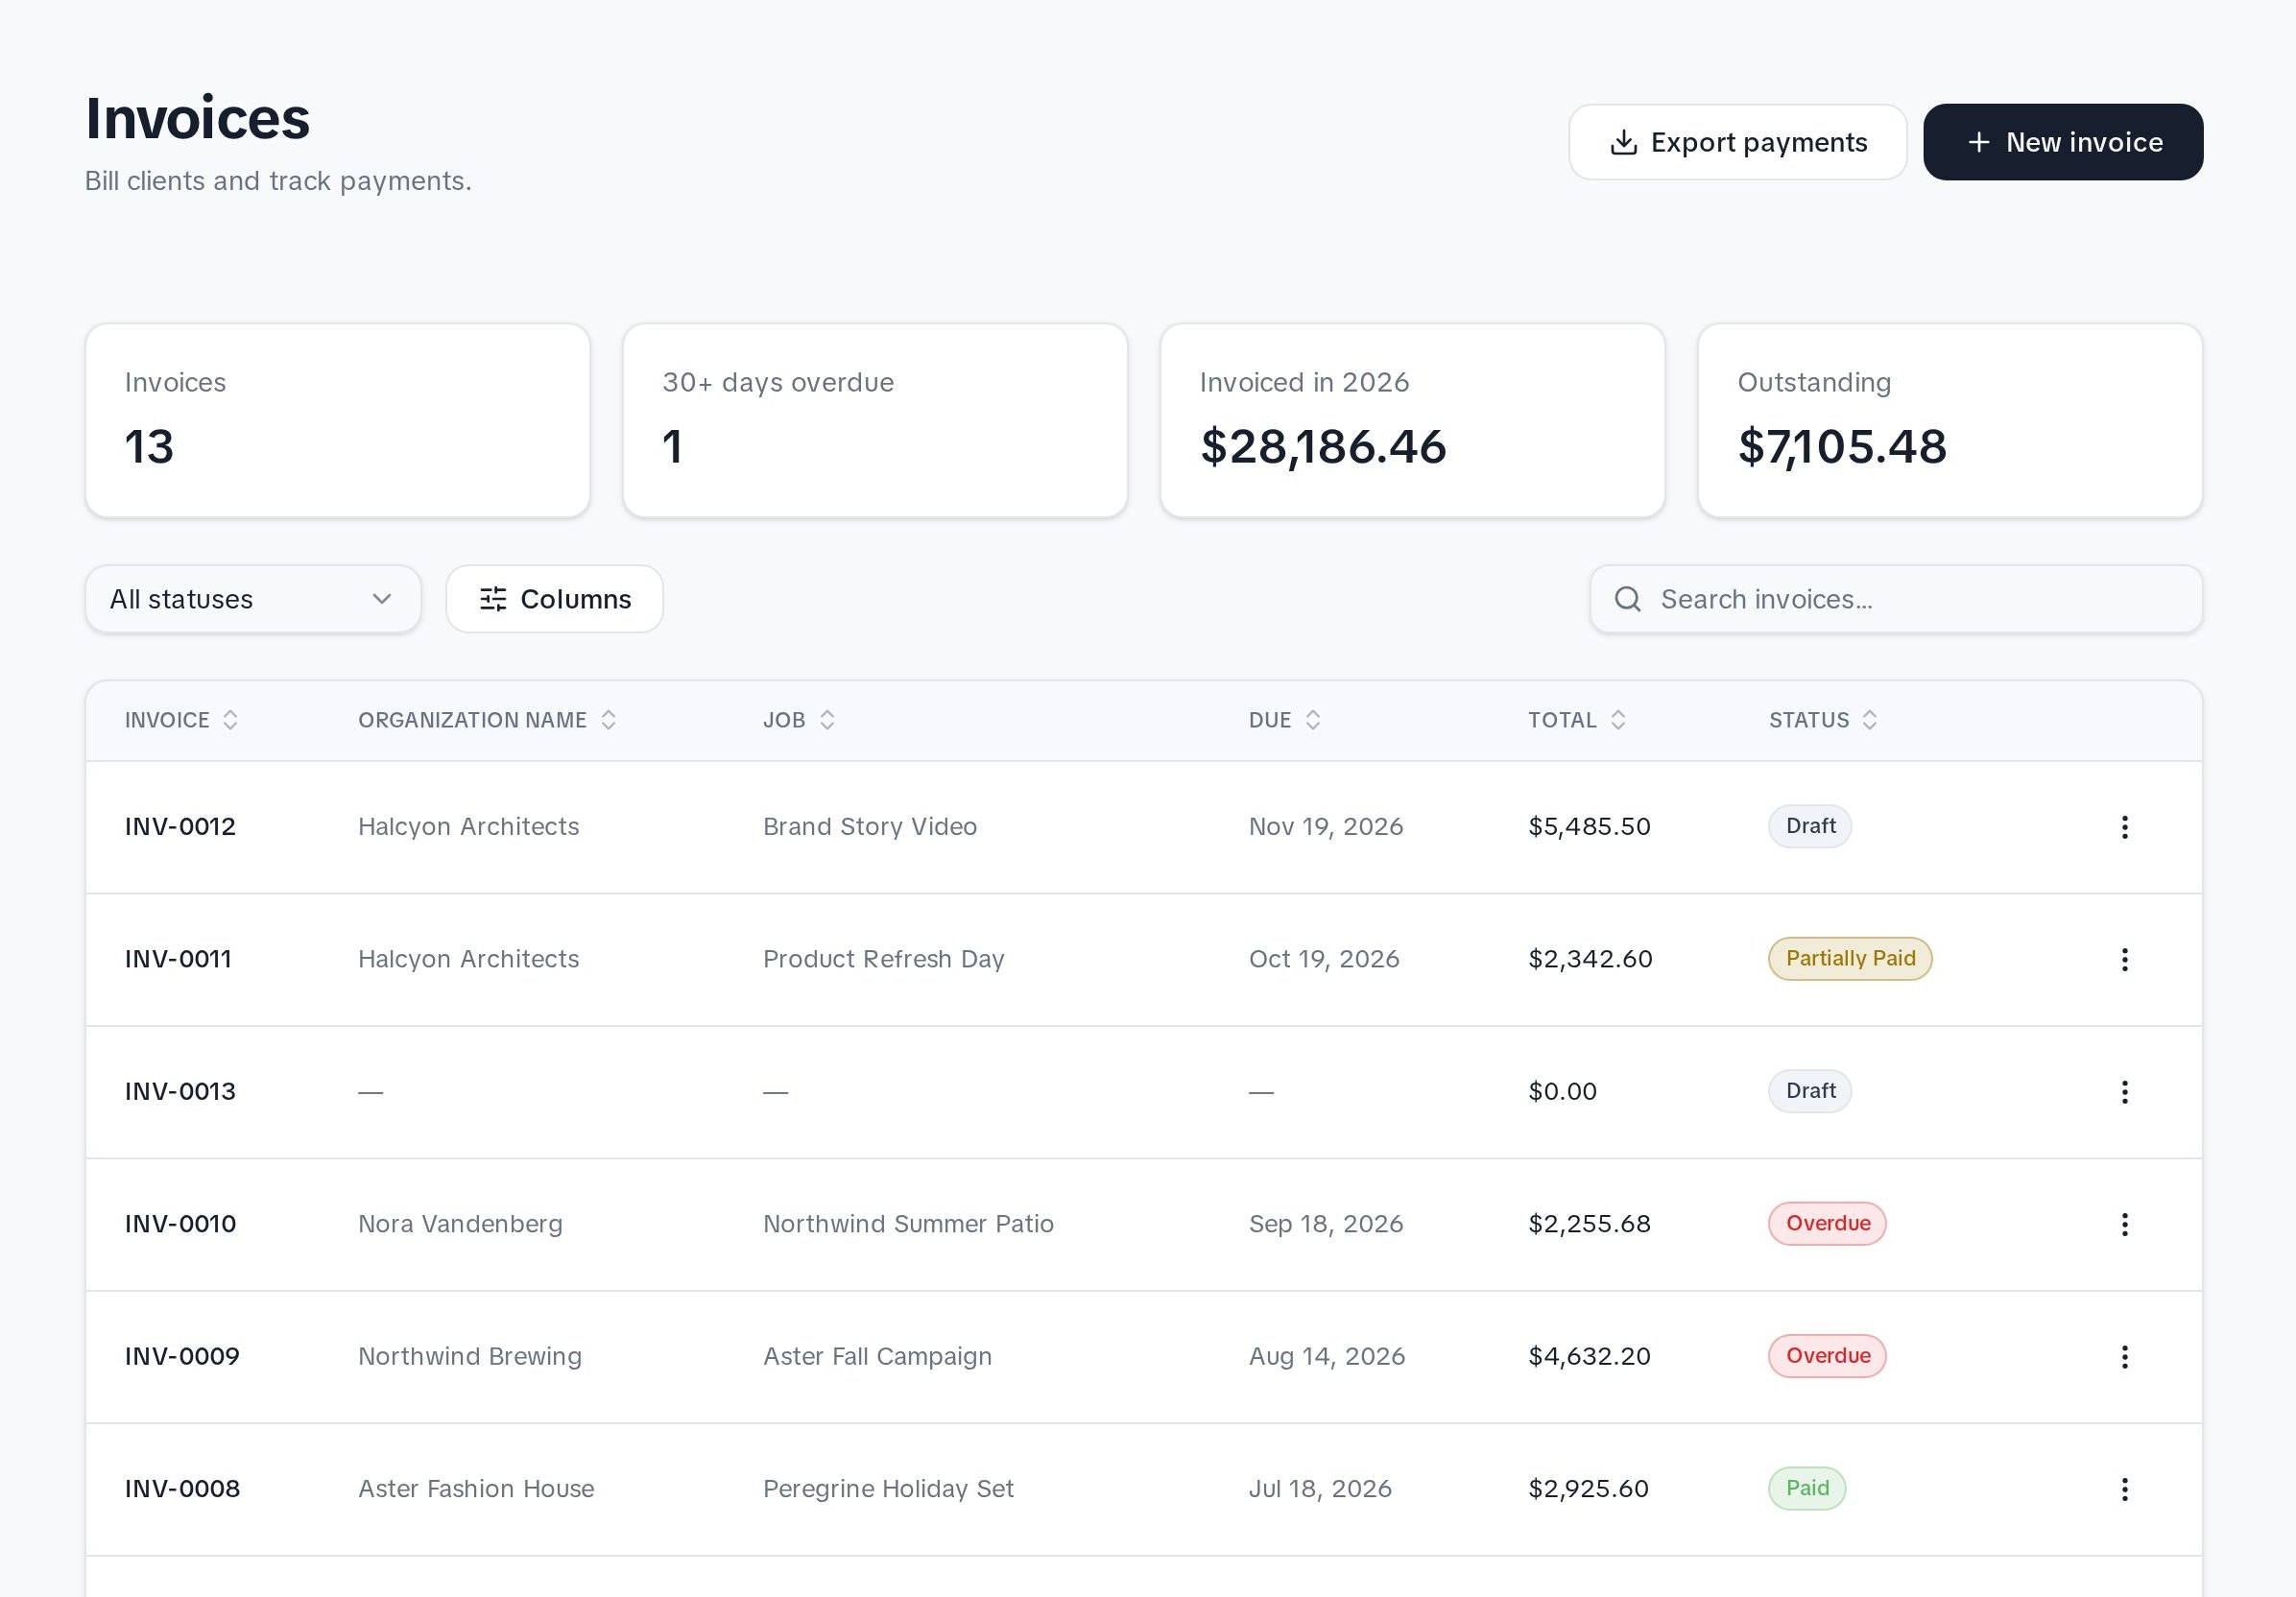Image resolution: width=2296 pixels, height=1597 pixels.
Task: Click Brand Story Video job
Action: click(870, 827)
